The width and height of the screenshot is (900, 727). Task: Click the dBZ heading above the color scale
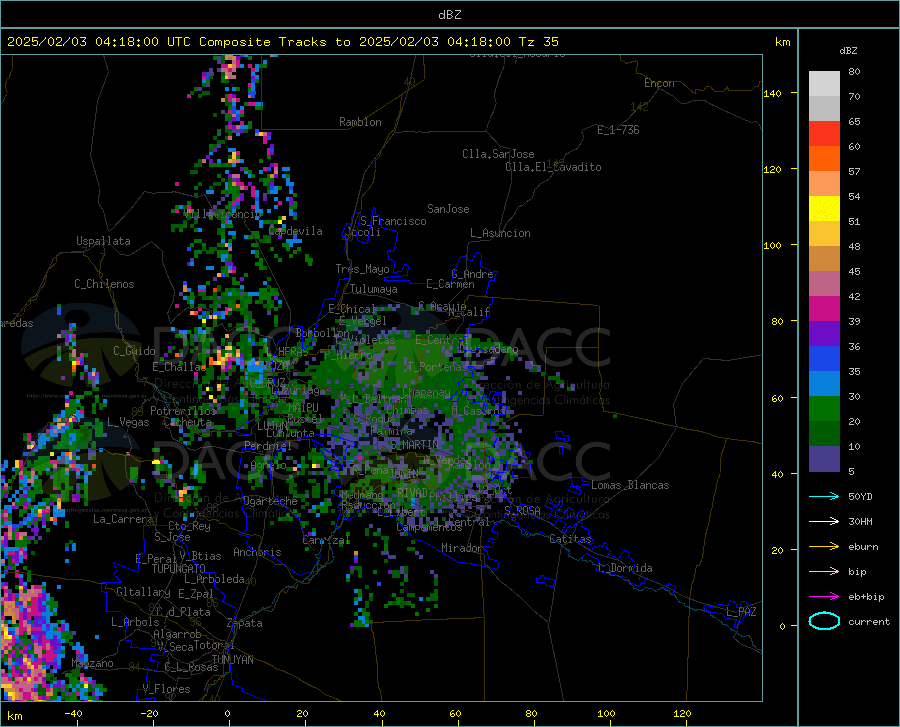pyautogui.click(x=848, y=50)
